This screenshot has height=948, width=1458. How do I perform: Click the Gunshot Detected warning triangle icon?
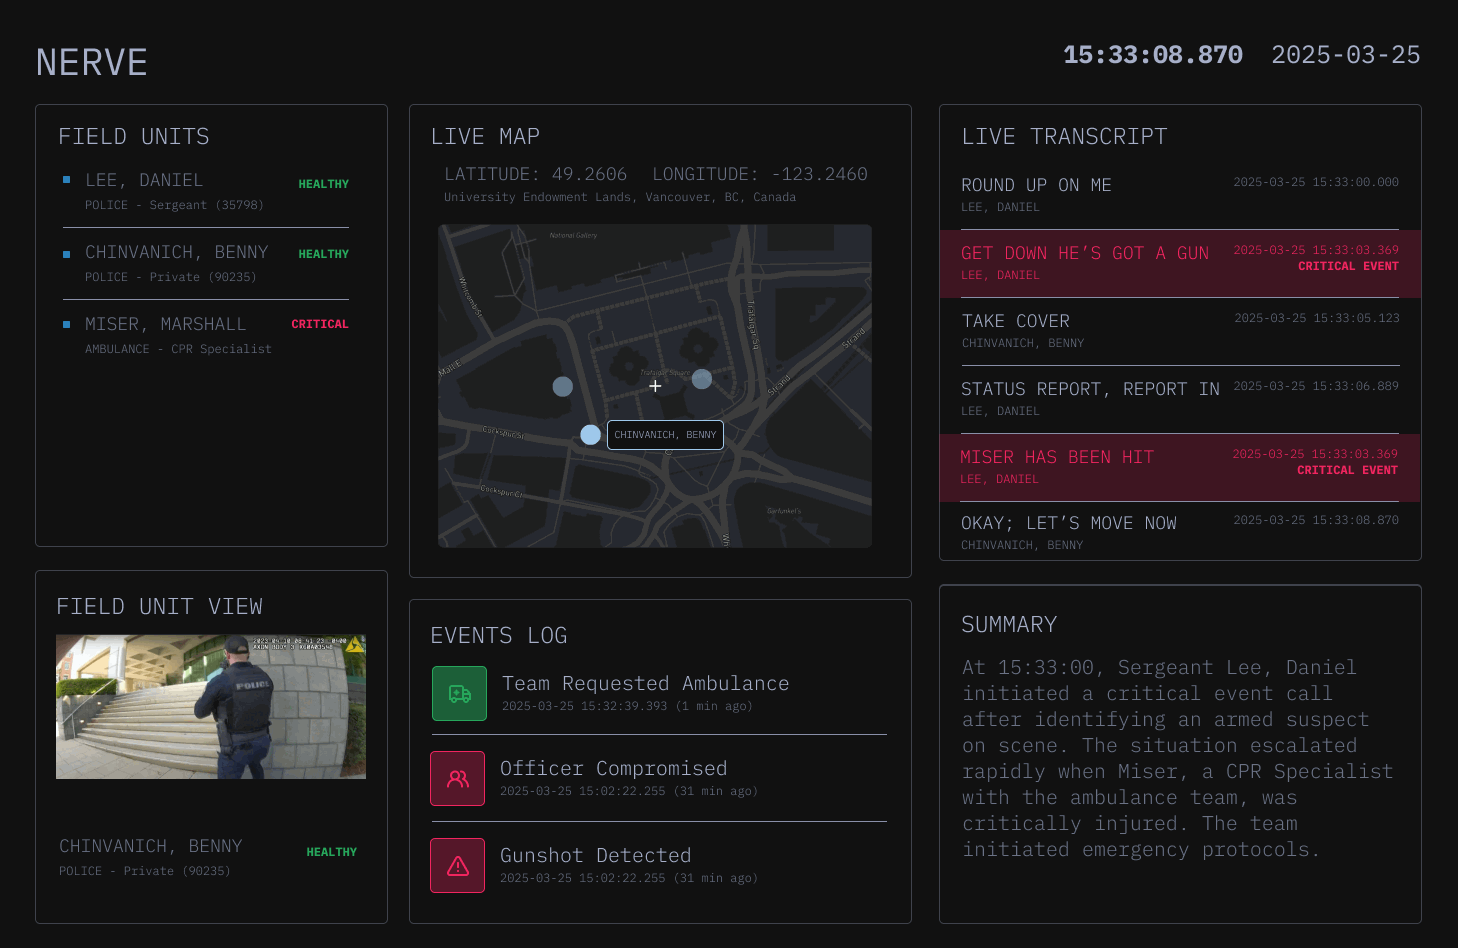(x=458, y=866)
